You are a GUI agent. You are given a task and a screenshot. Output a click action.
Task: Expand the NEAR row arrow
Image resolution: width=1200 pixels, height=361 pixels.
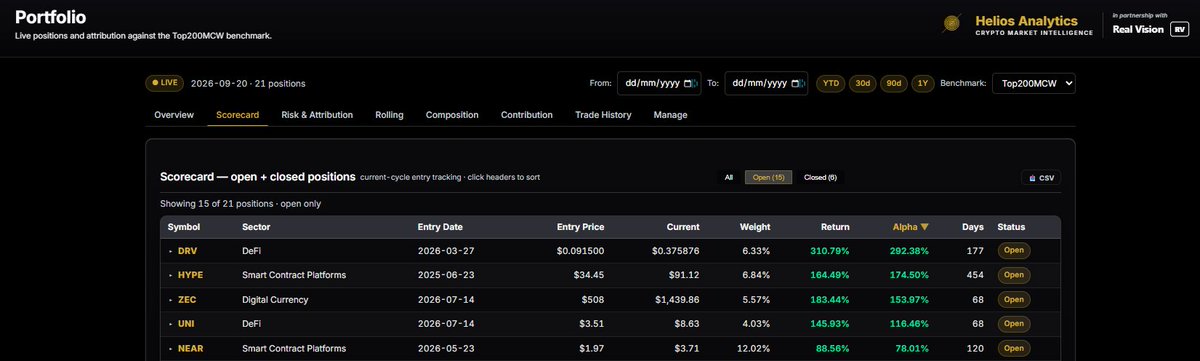click(170, 348)
